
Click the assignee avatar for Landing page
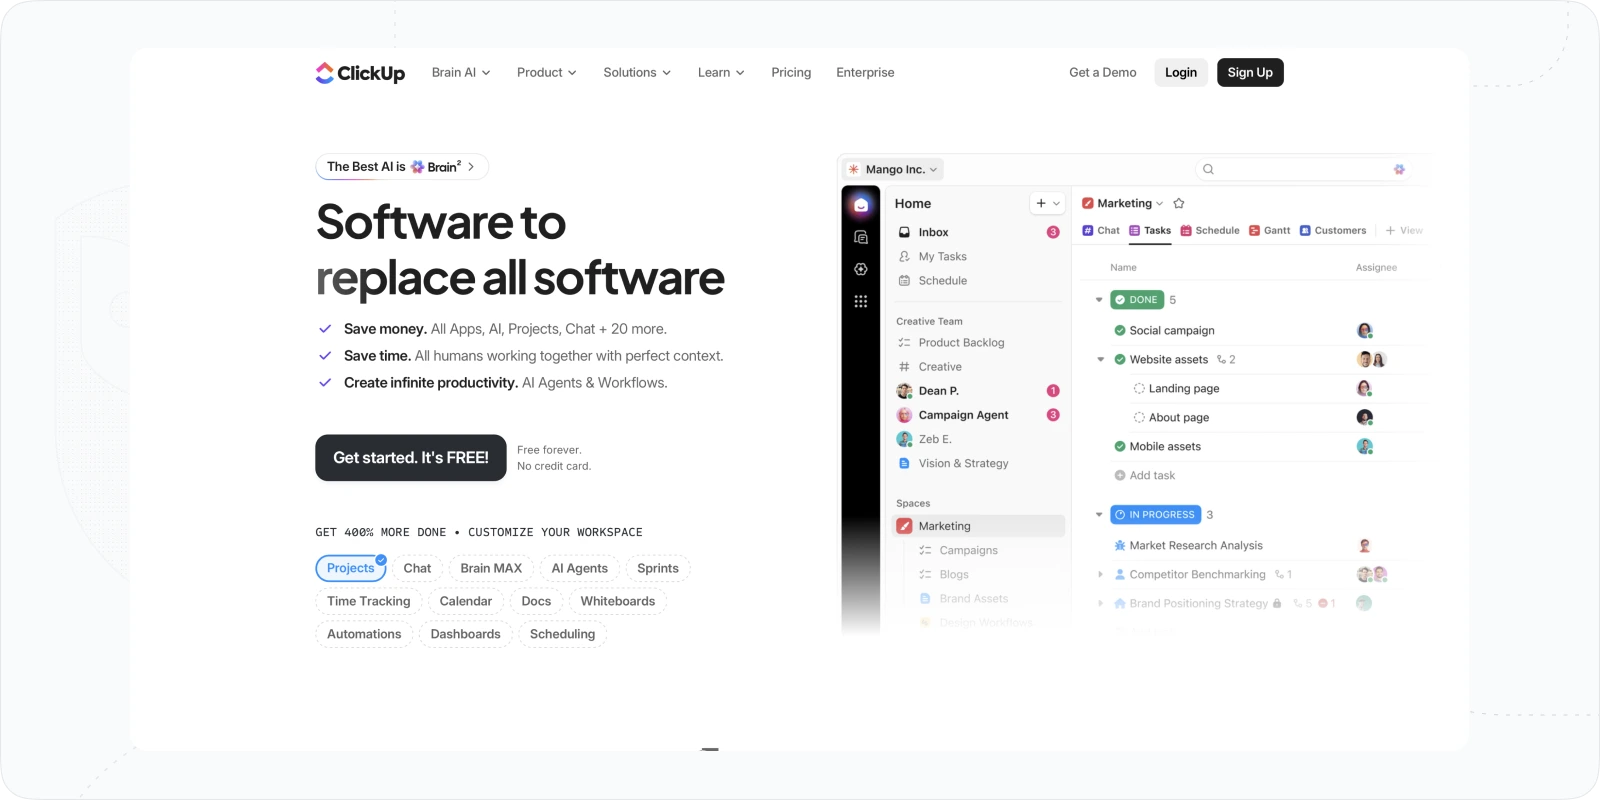(x=1364, y=389)
